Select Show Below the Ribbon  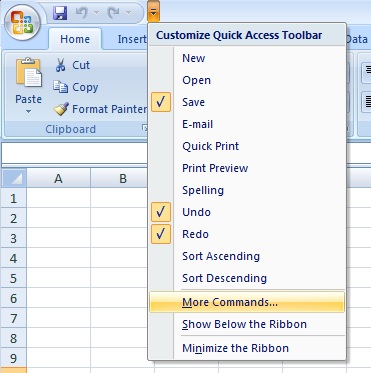(247, 324)
